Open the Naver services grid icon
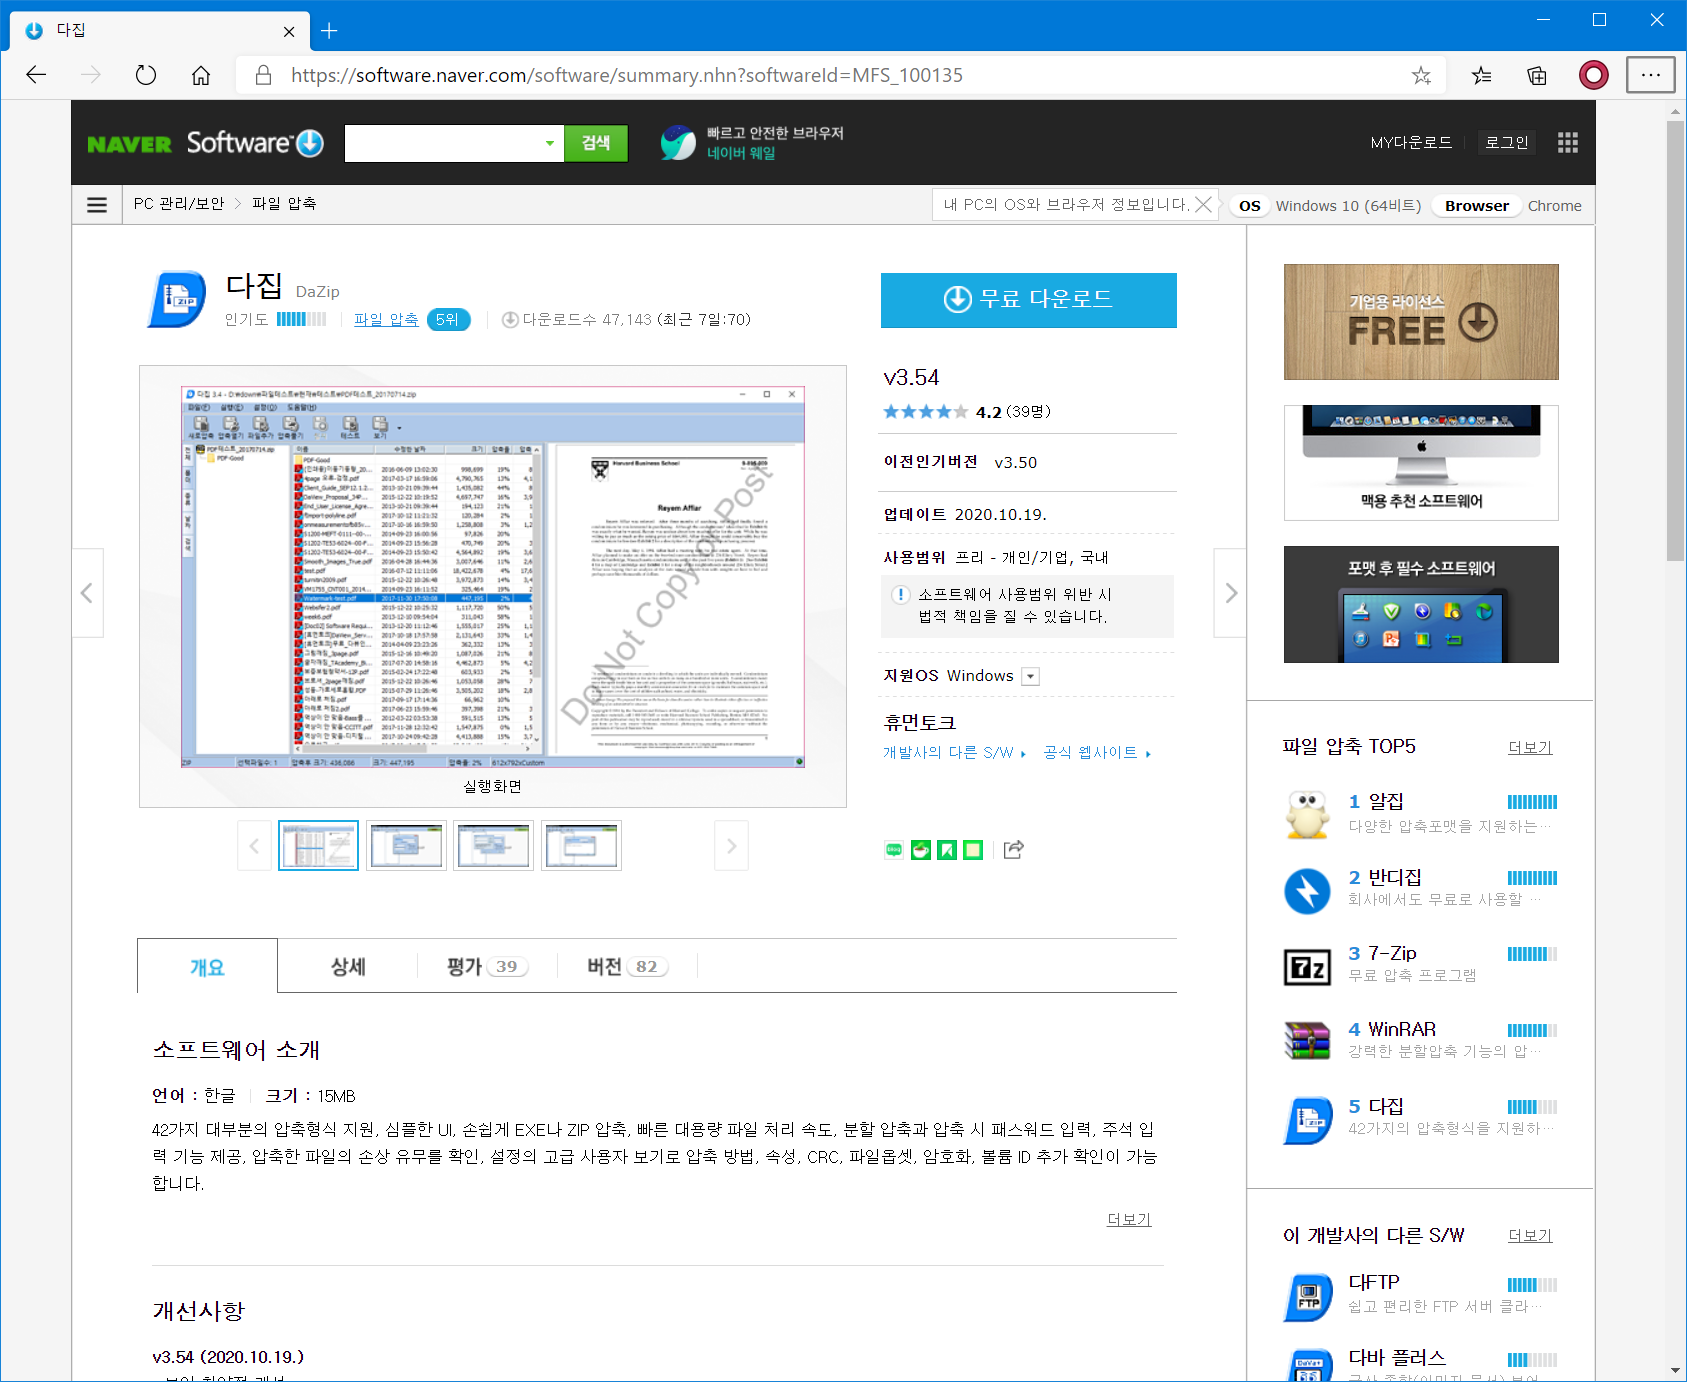The image size is (1687, 1382). [1567, 143]
